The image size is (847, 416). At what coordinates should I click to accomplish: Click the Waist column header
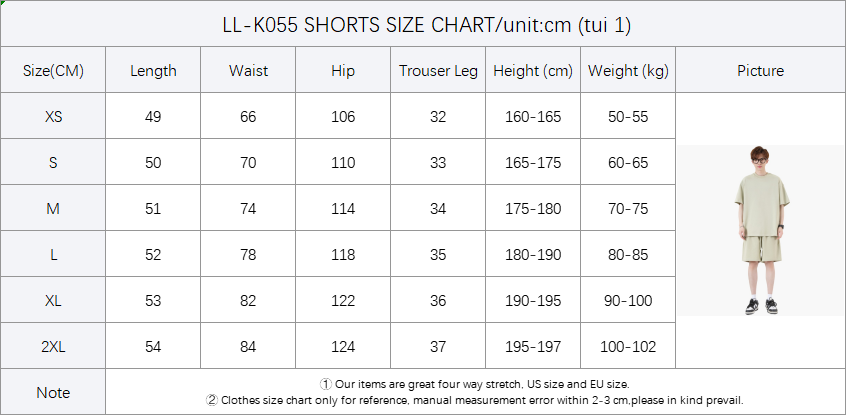click(x=248, y=71)
